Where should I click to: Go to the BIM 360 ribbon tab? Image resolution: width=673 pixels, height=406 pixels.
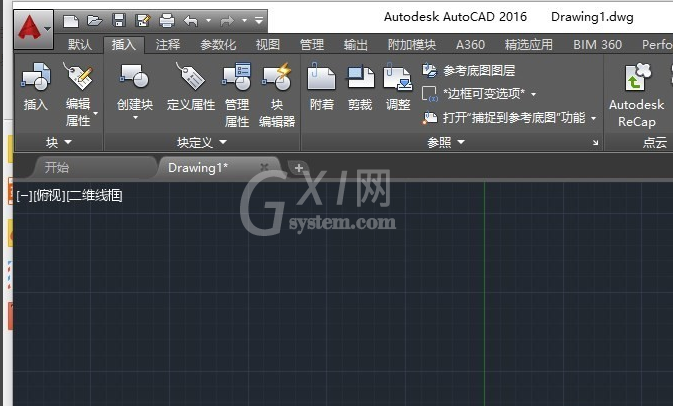coord(597,45)
